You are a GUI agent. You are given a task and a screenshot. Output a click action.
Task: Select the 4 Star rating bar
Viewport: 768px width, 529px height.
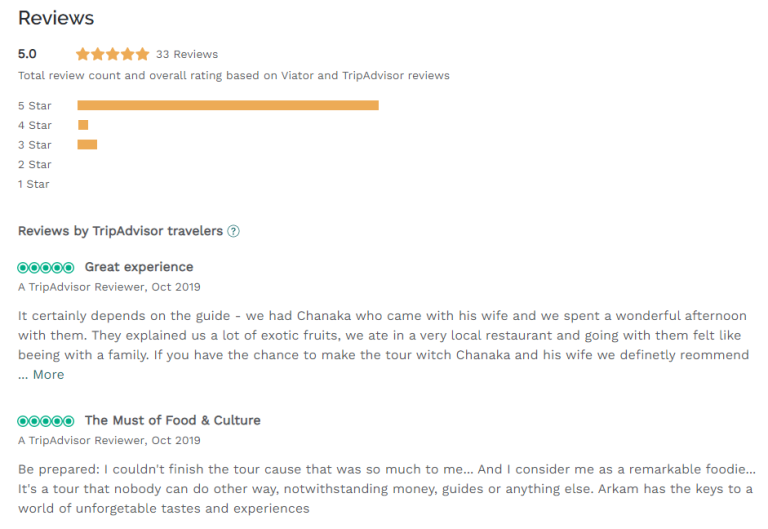click(83, 125)
